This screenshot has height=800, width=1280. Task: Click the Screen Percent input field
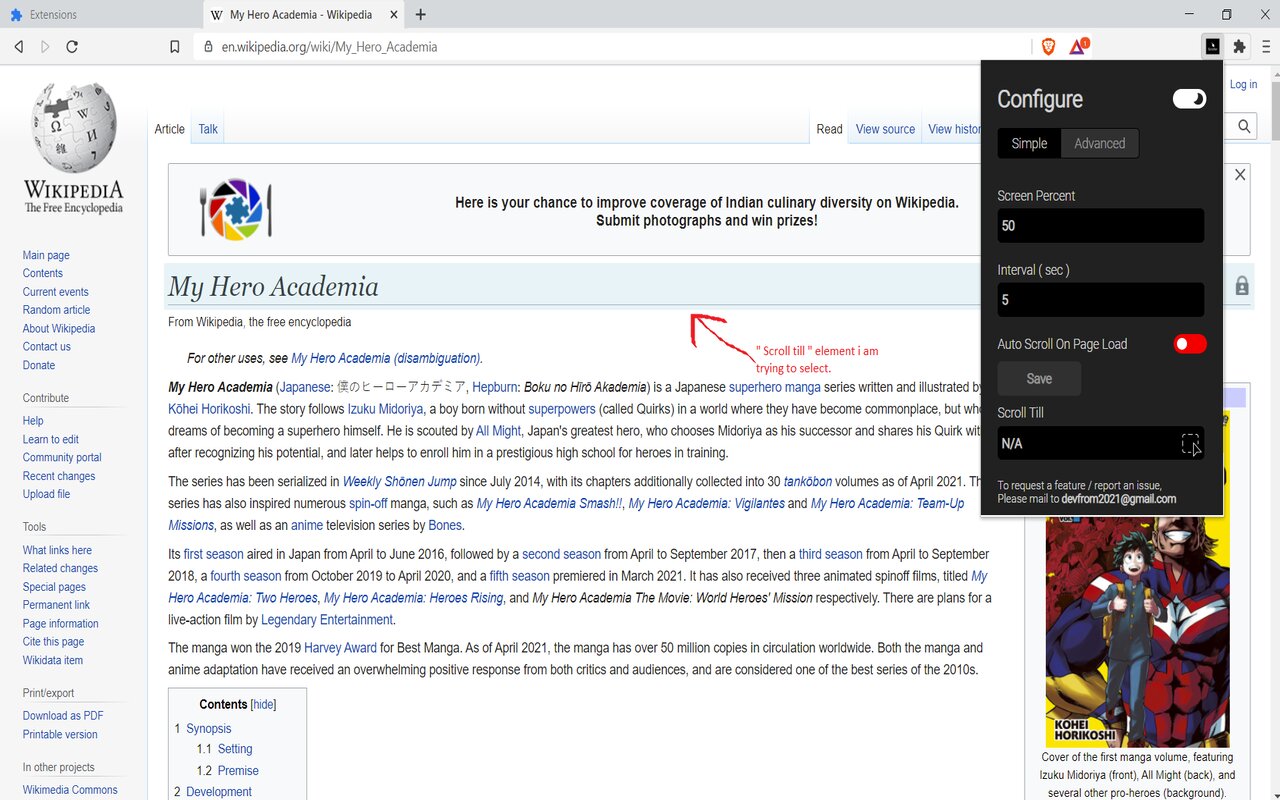point(1100,226)
